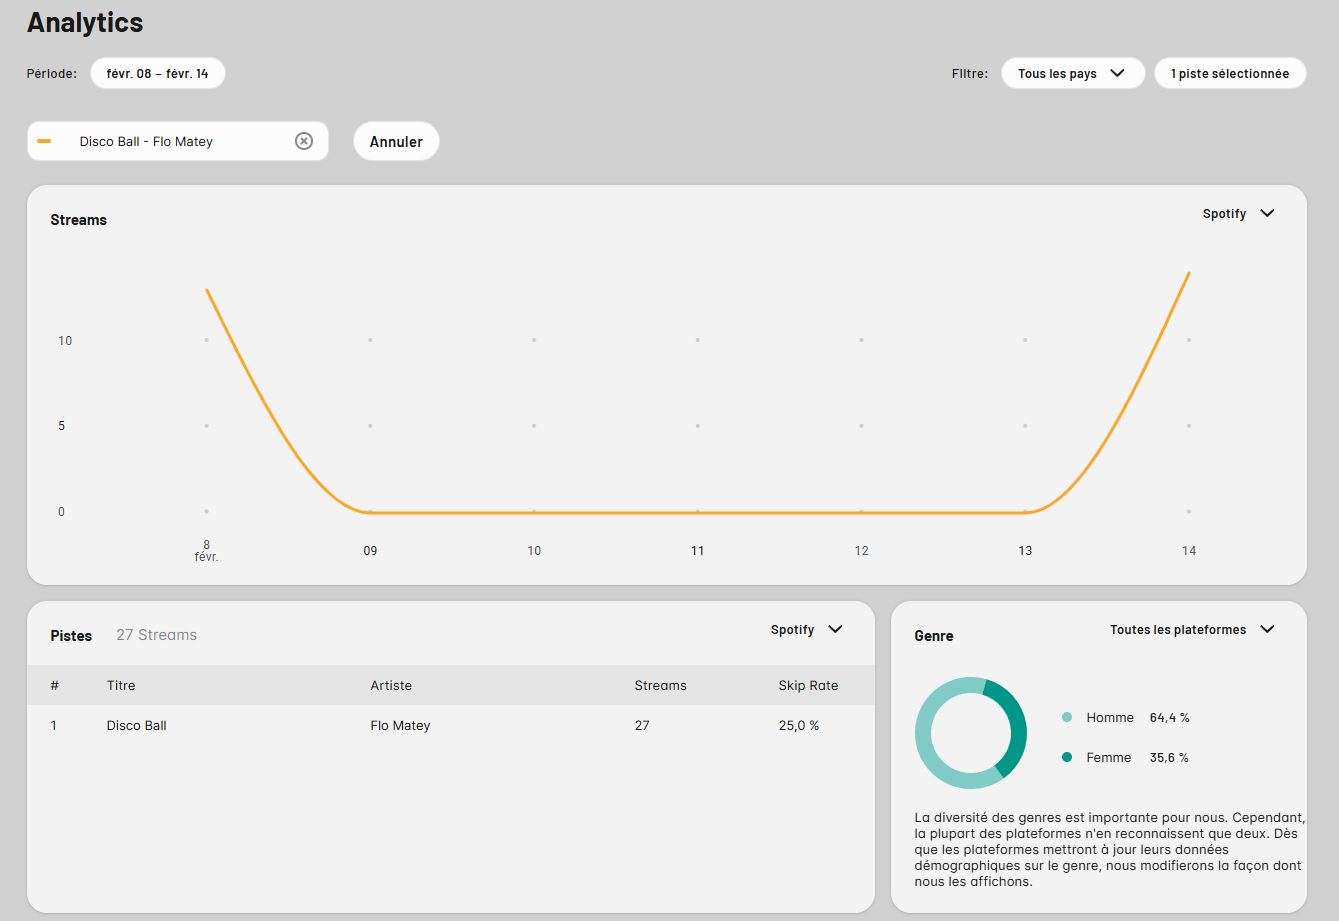Click the Femme legend dot
The width and height of the screenshot is (1339, 921).
click(1067, 757)
